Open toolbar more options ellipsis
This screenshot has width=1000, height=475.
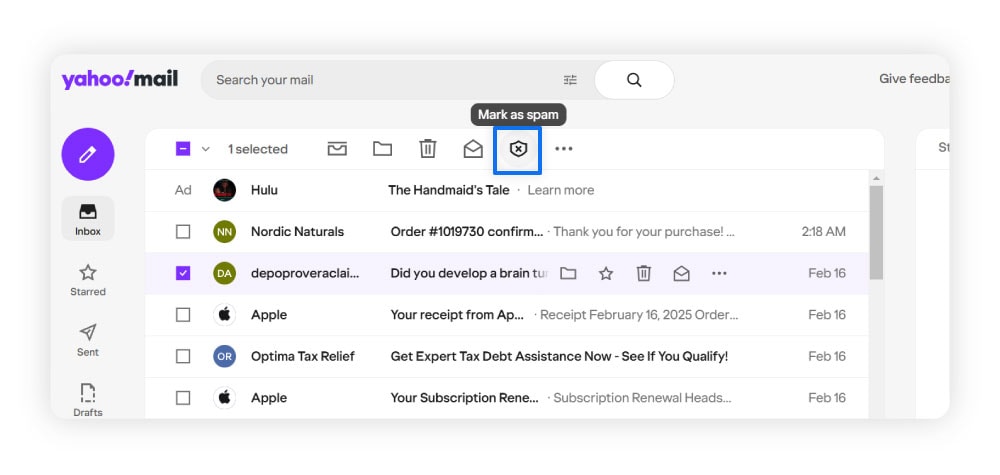[x=564, y=149]
